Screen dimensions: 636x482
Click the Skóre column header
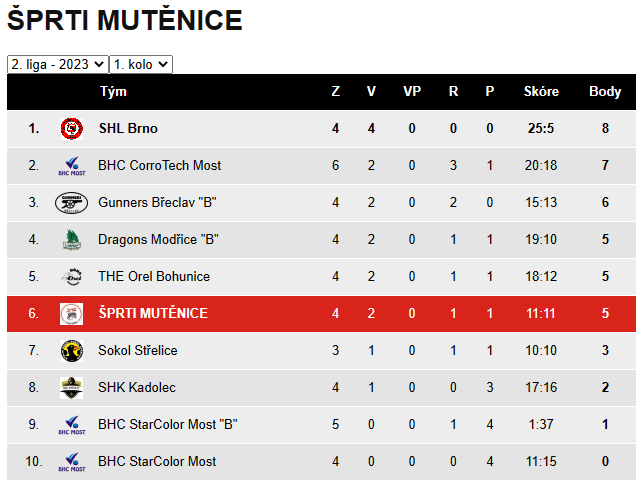click(x=541, y=91)
